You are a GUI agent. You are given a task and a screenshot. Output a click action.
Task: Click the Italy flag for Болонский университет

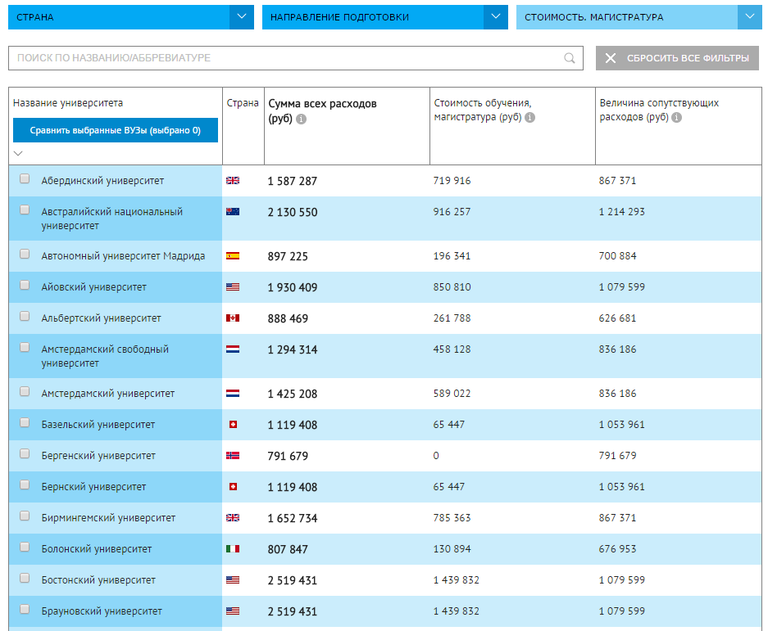(233, 549)
